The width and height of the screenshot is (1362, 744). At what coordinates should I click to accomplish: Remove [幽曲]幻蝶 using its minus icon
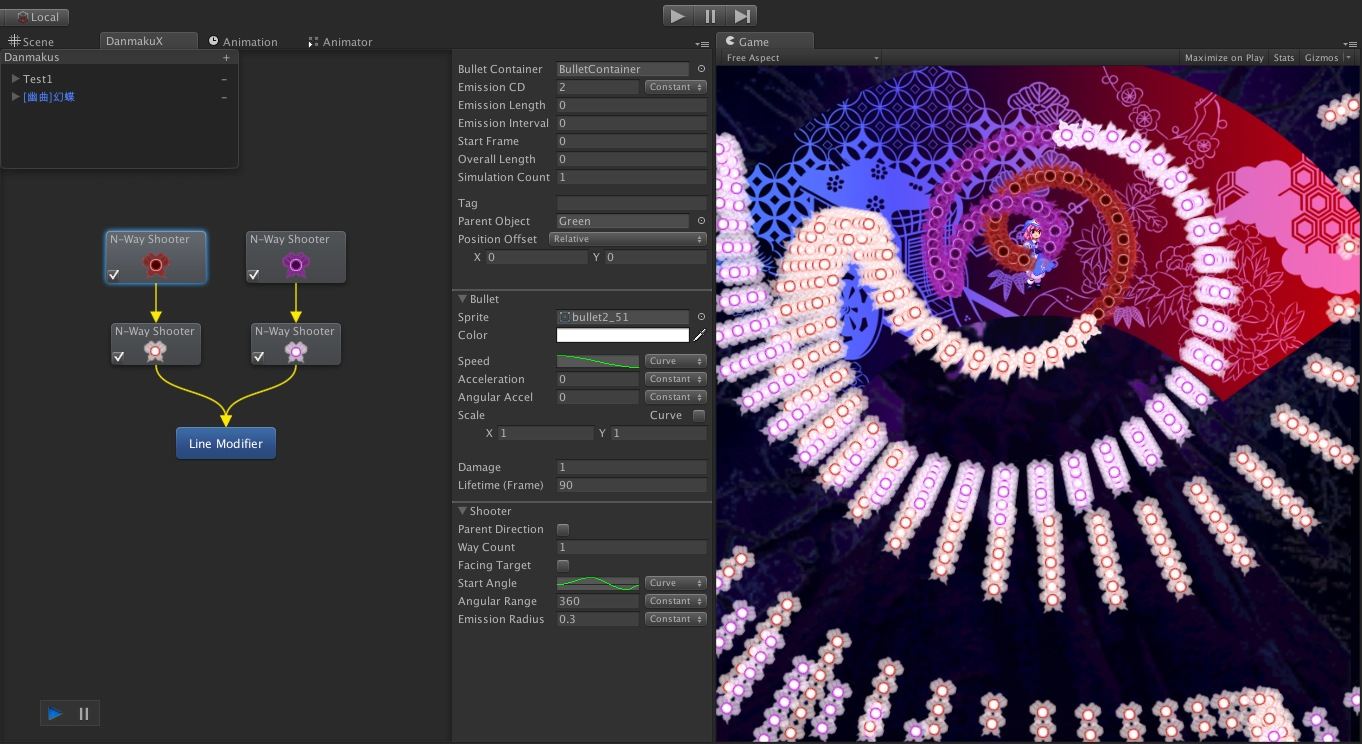[224, 97]
